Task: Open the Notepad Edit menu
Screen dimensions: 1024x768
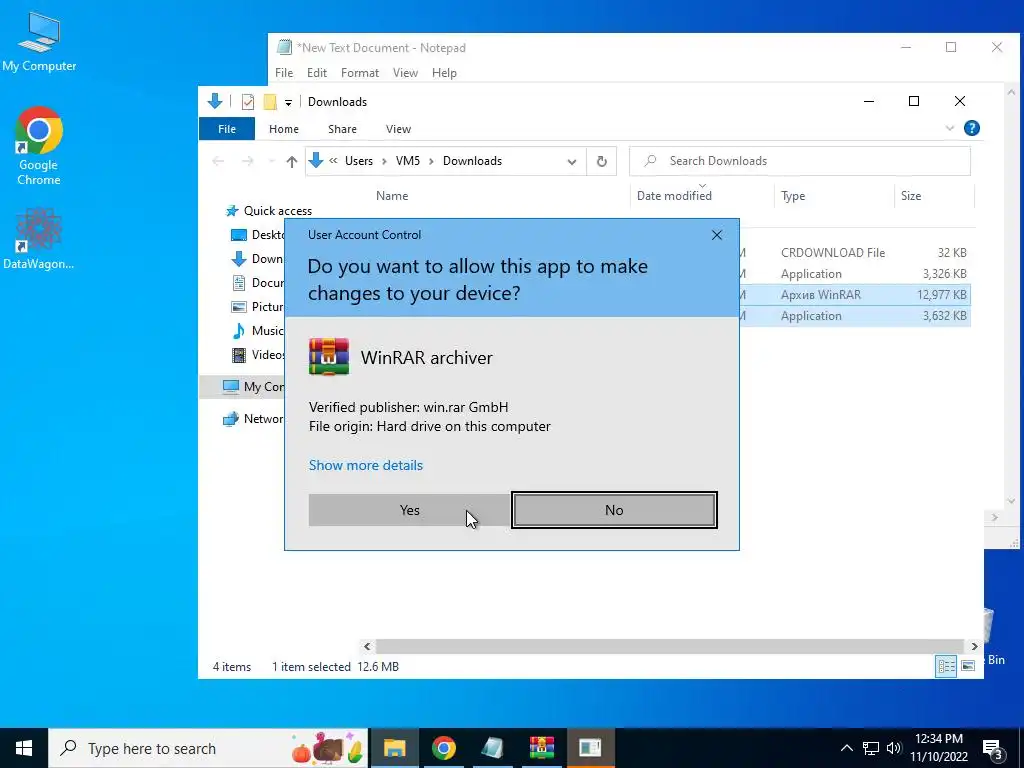Action: coord(317,72)
